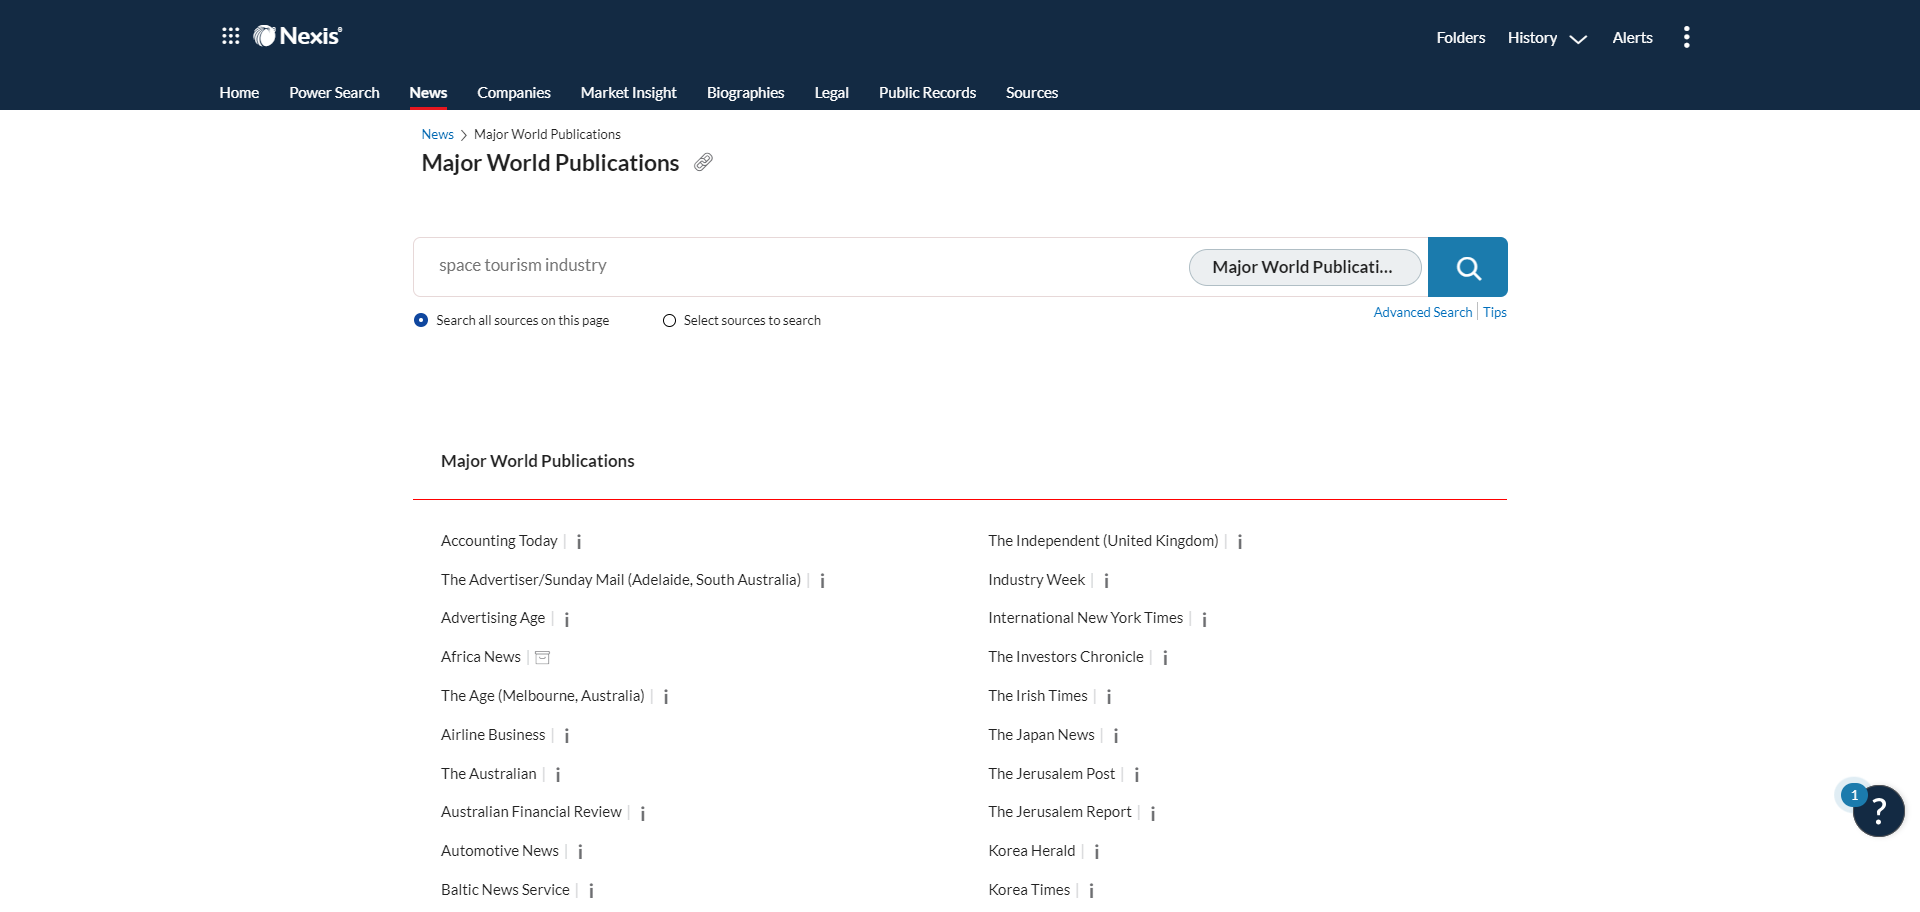Open the Power Search tab
The height and width of the screenshot is (912, 1920).
tap(334, 92)
